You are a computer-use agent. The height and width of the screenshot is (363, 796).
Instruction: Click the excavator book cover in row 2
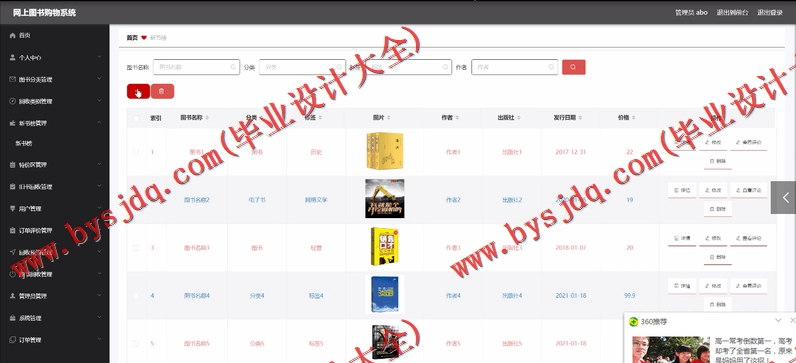click(x=385, y=199)
